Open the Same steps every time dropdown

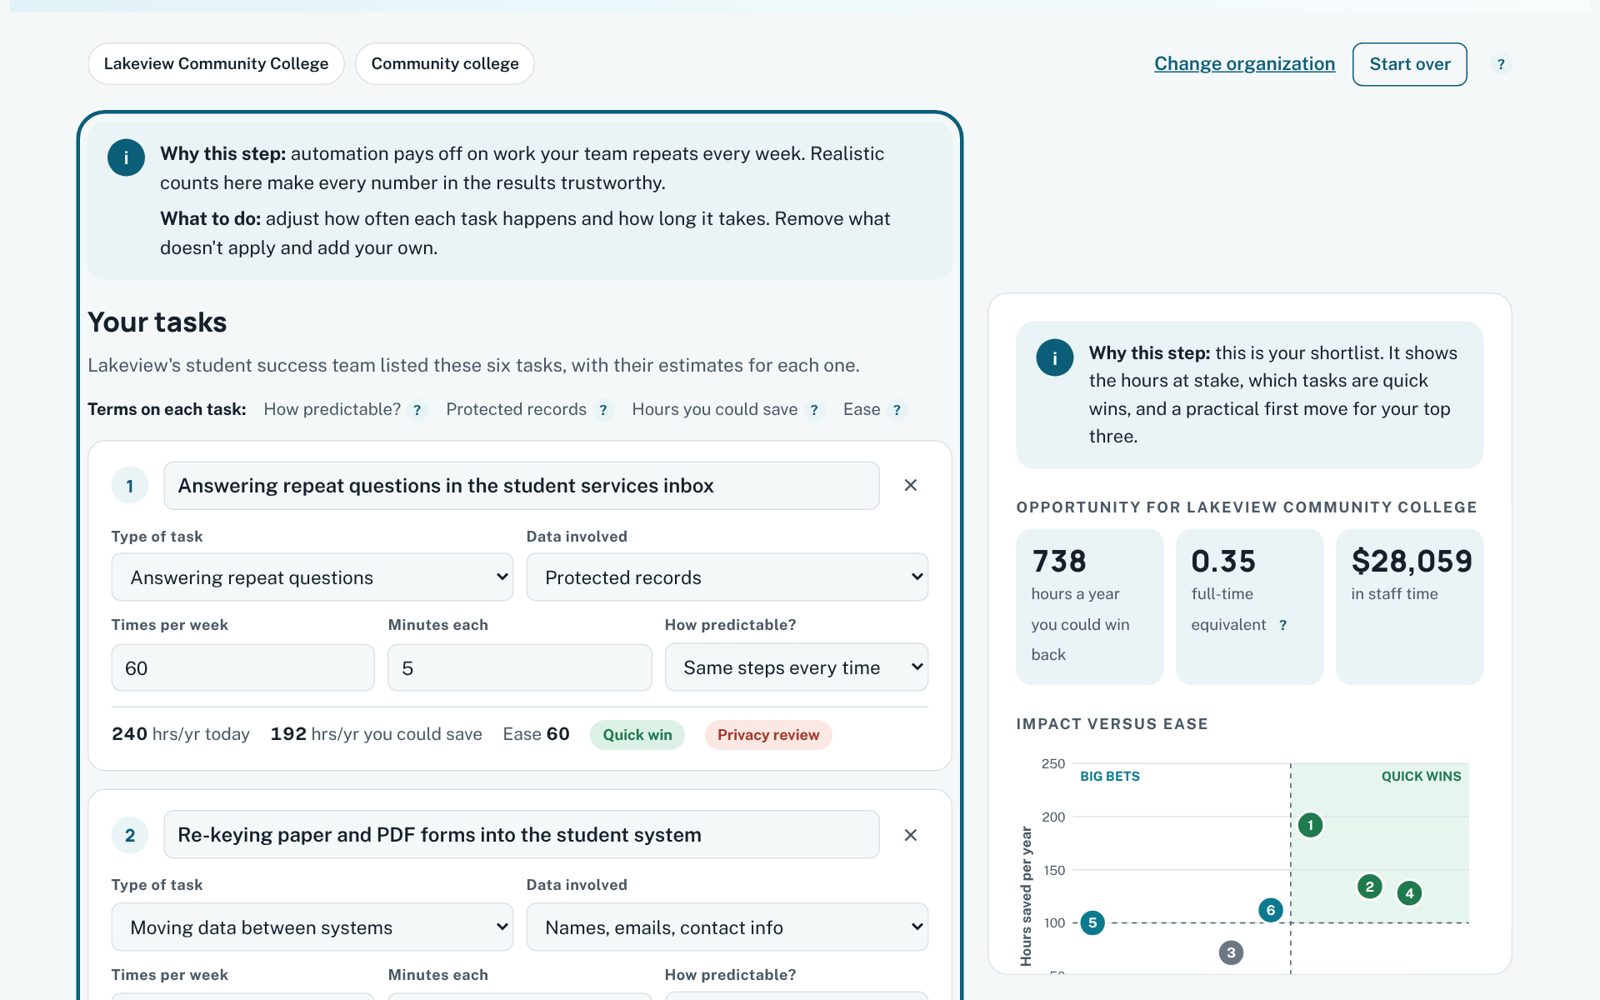pyautogui.click(x=796, y=667)
